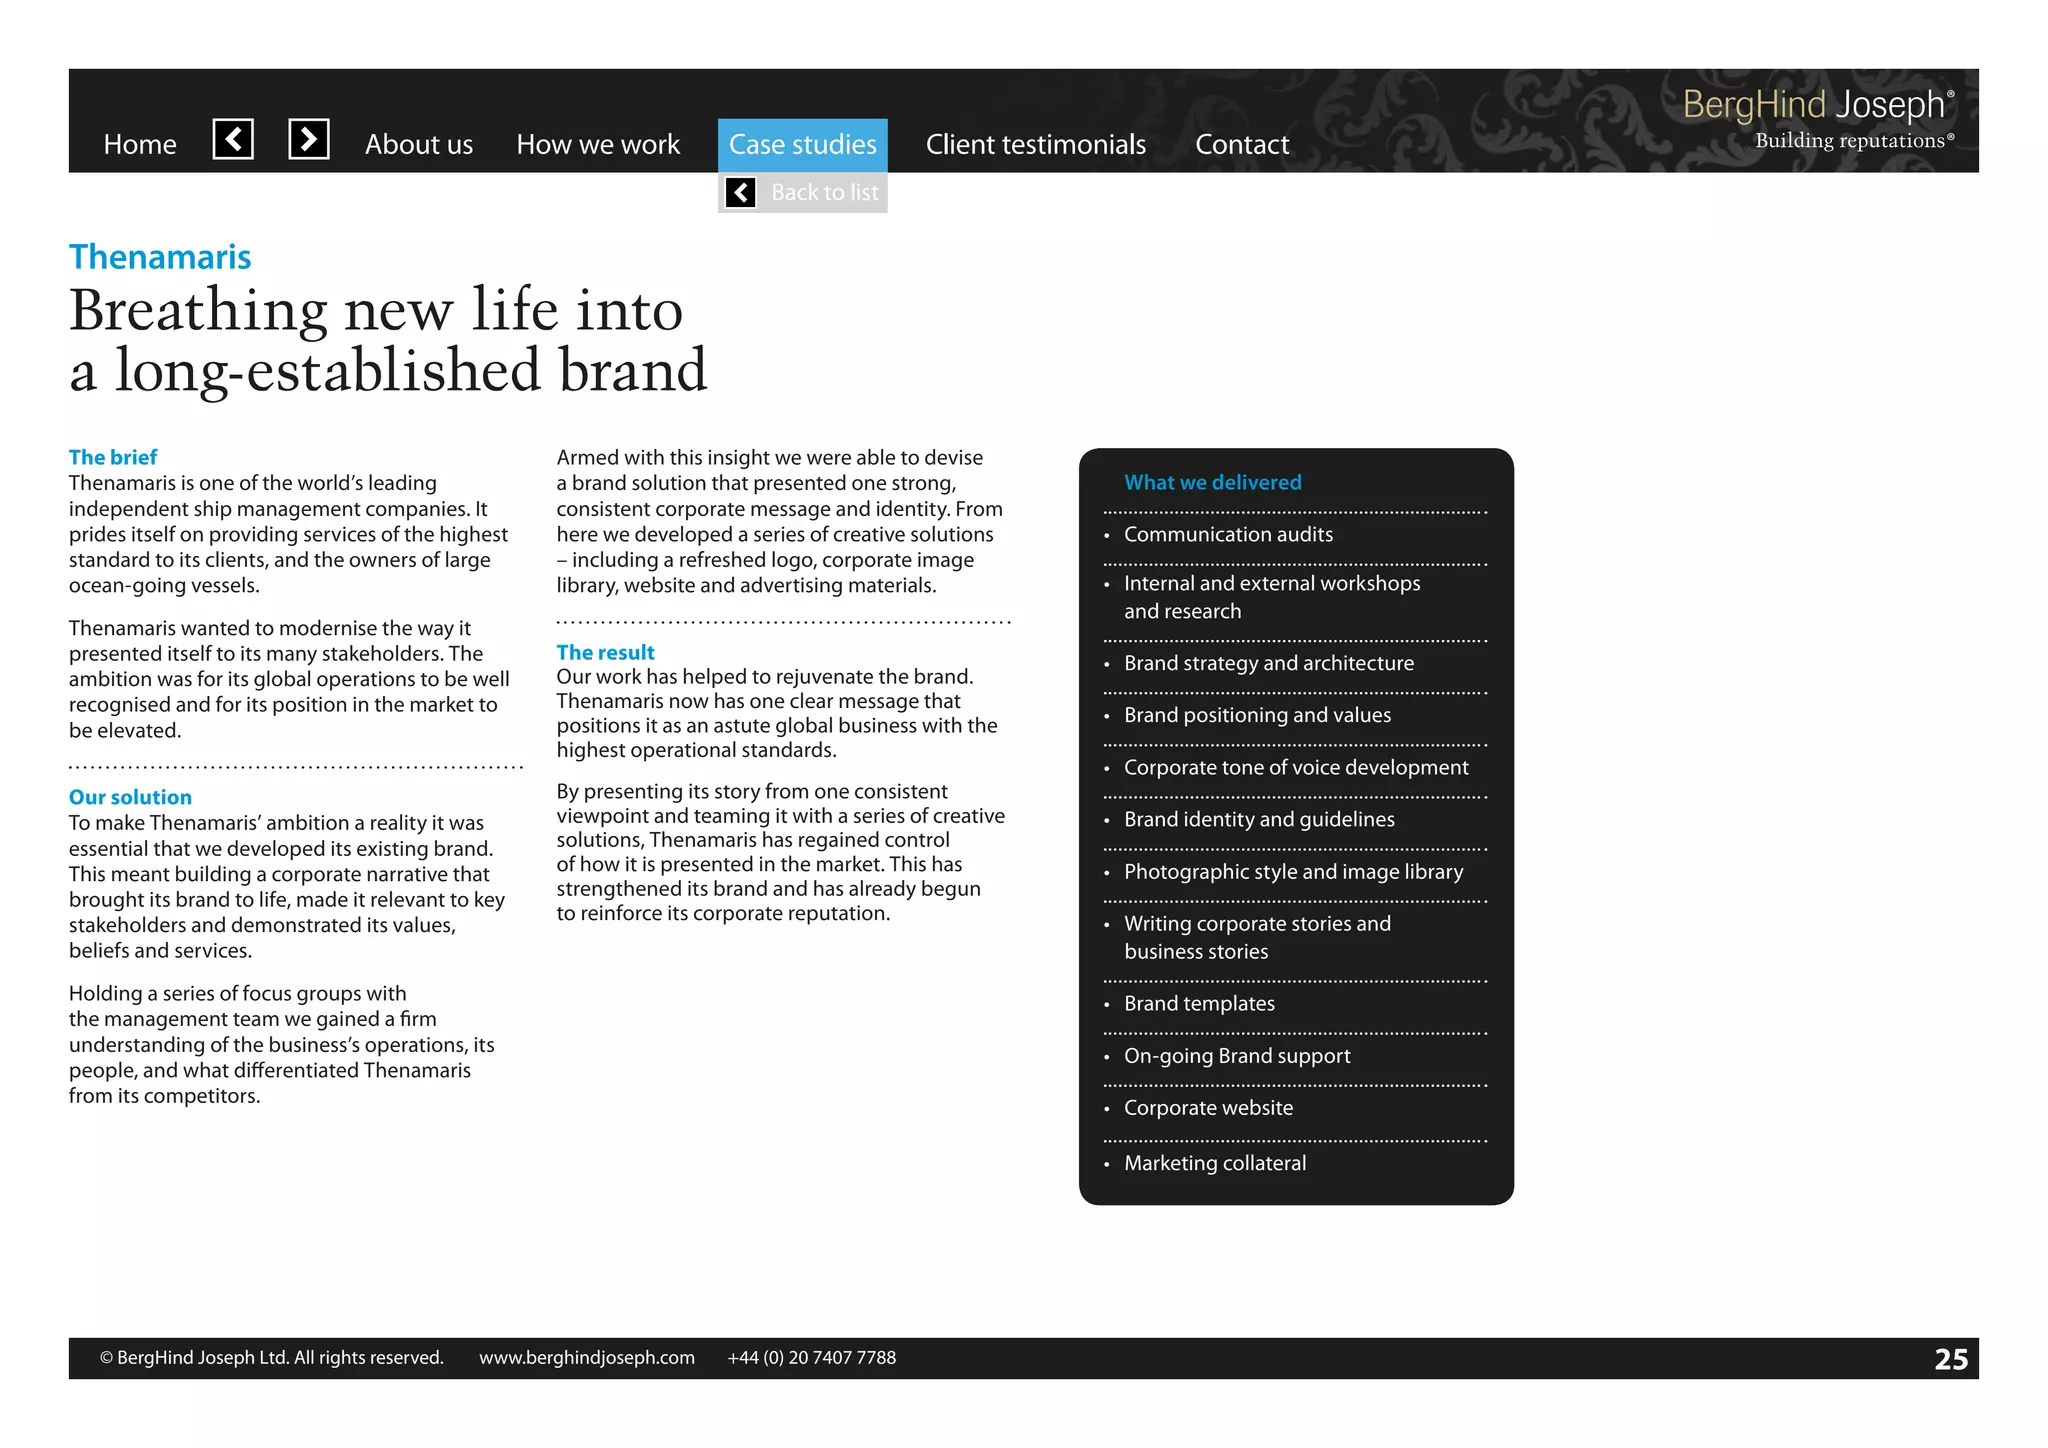The height and width of the screenshot is (1448, 2048).
Task: Open www.berghindjoseph.com footer link
Action: (586, 1357)
